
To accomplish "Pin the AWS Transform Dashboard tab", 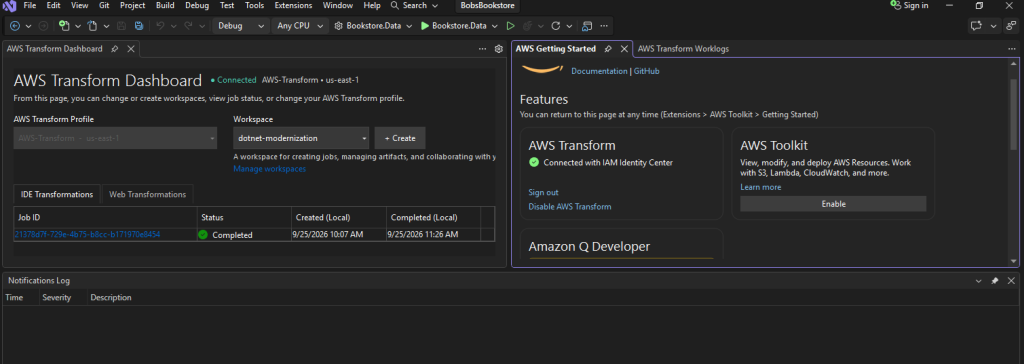I will (x=115, y=49).
